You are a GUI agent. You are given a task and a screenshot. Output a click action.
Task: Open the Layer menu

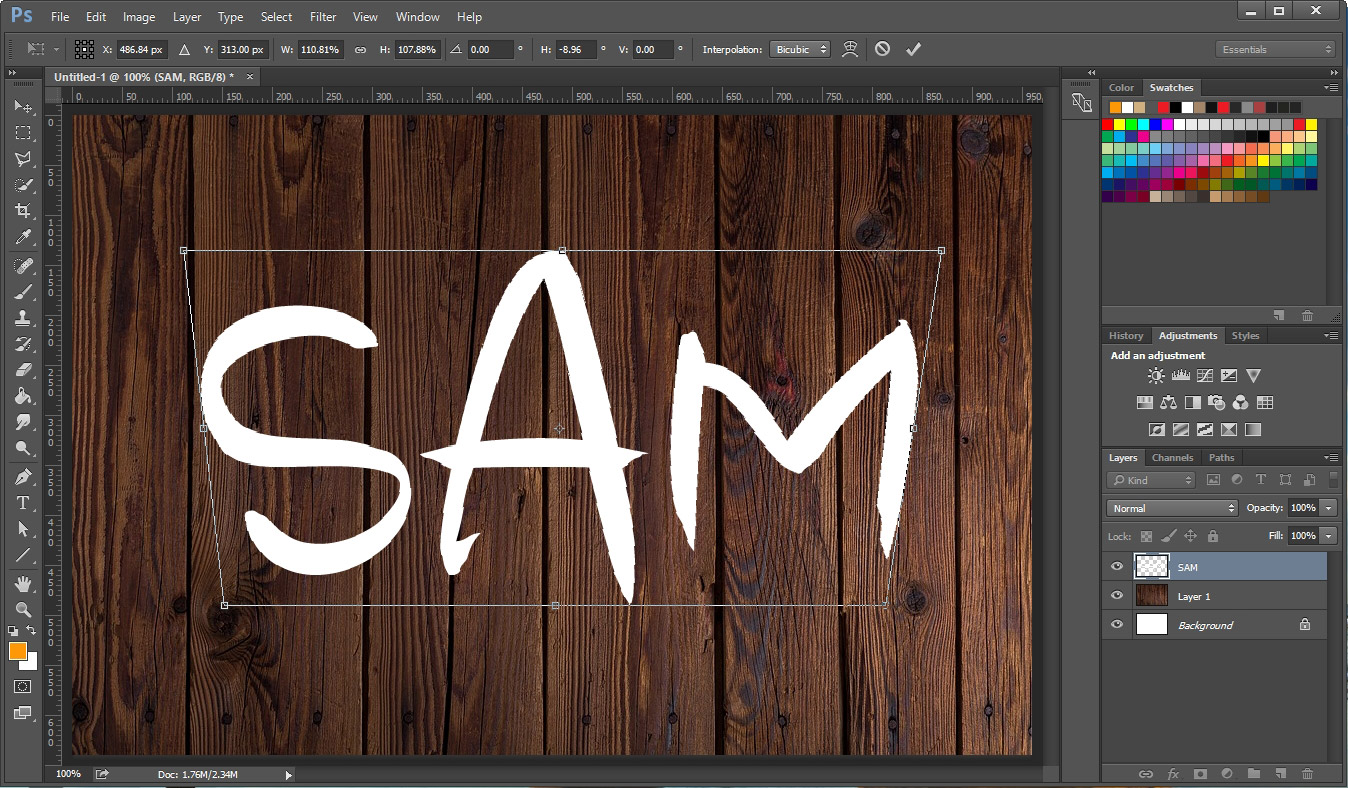point(187,17)
